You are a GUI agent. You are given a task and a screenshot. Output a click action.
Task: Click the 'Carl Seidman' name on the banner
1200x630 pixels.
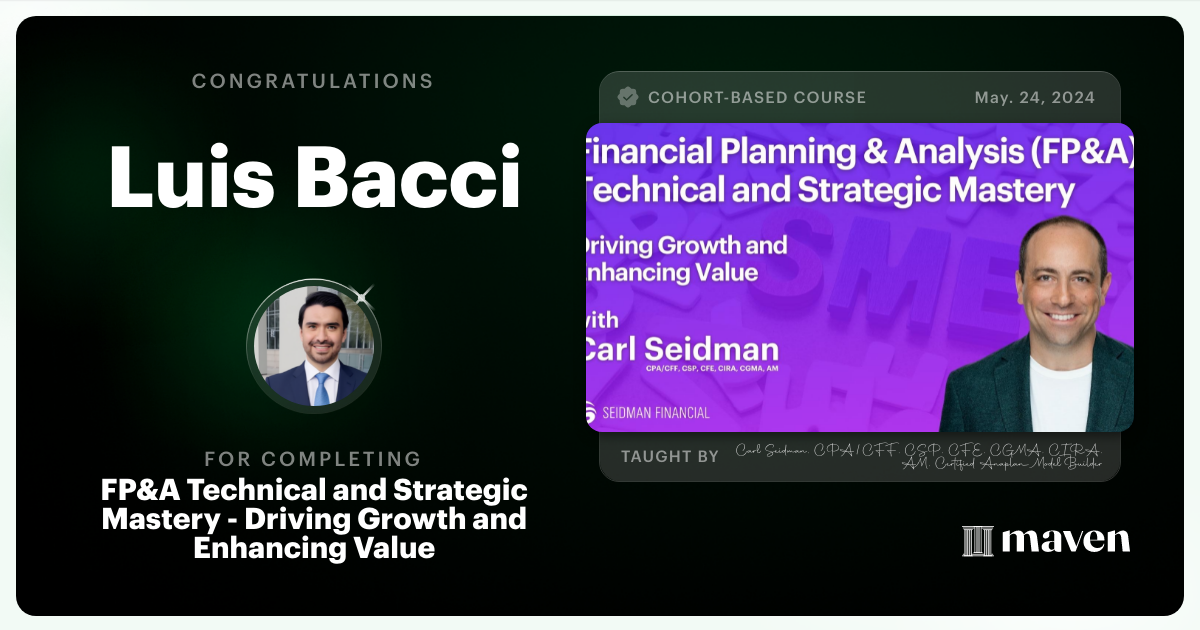coord(682,351)
